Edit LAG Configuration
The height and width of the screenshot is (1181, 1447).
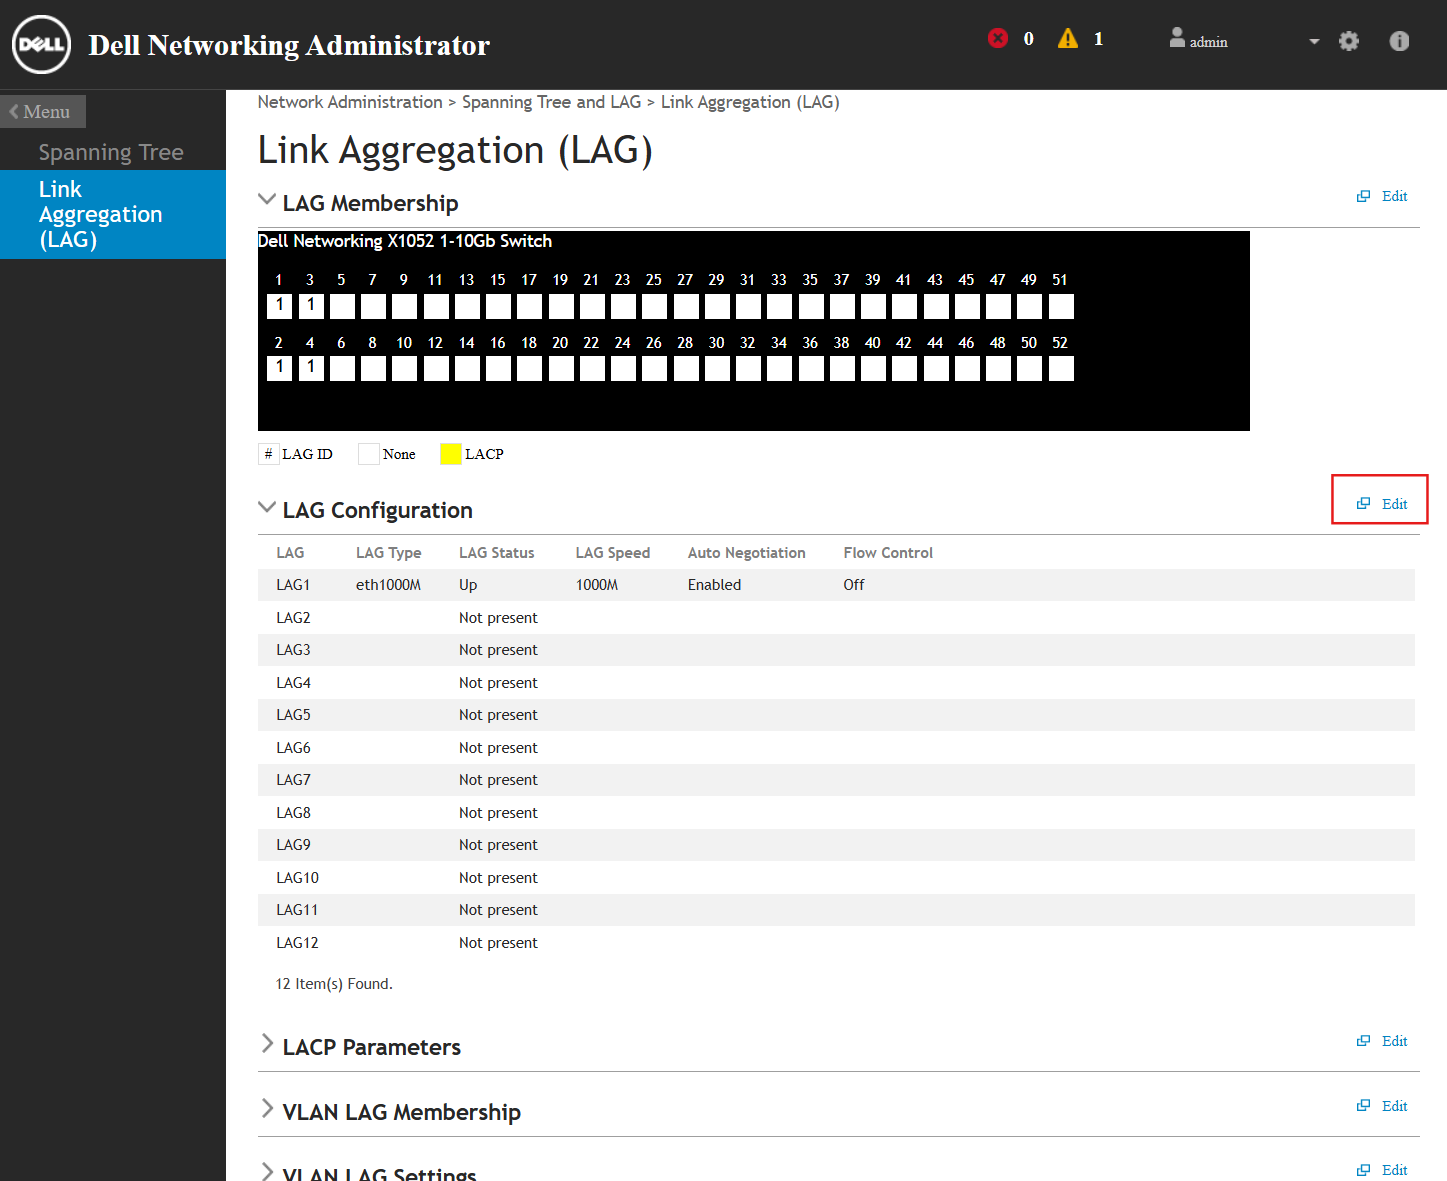click(x=1394, y=504)
